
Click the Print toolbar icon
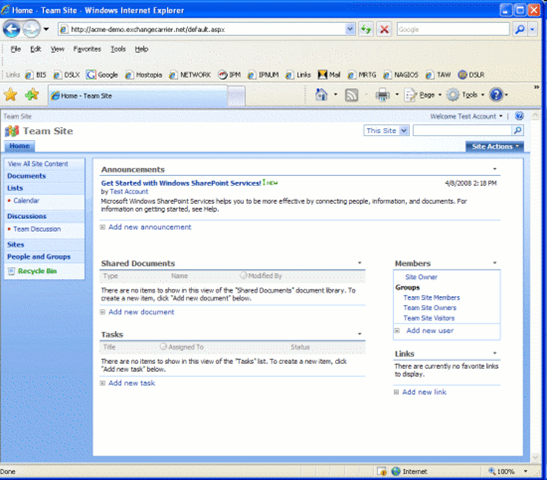click(x=382, y=95)
